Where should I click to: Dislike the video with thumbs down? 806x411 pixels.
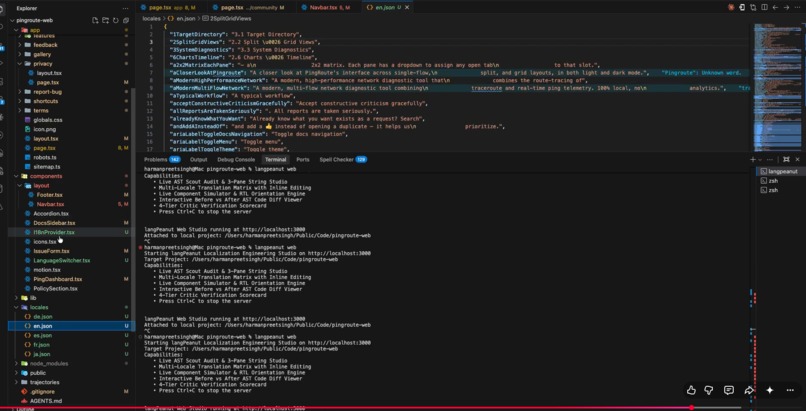pyautogui.click(x=709, y=390)
